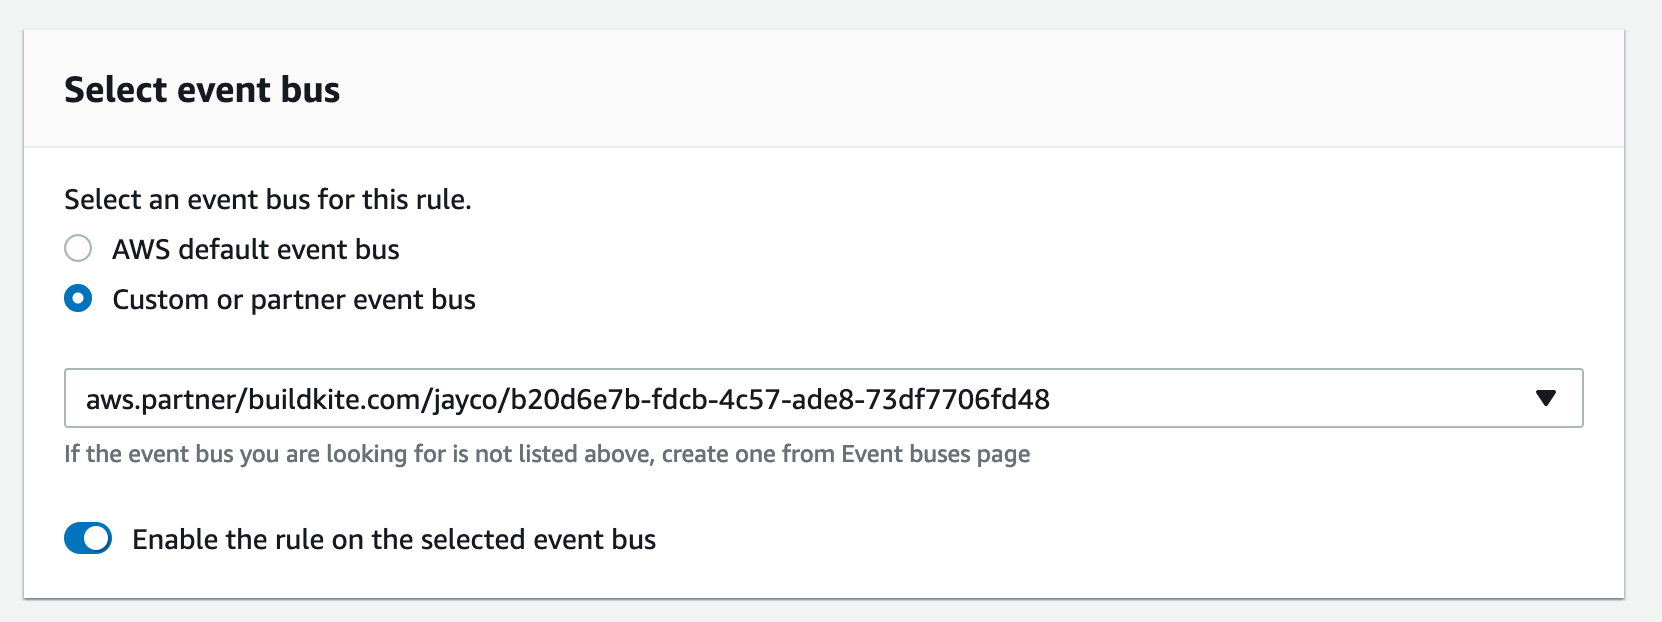Click the white knob of the enable toggle
The width and height of the screenshot is (1662, 622).
(x=97, y=539)
